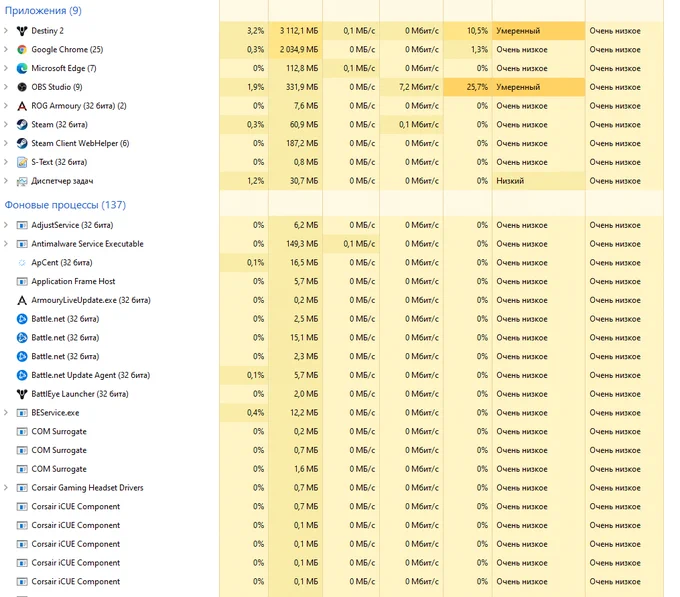Click the Google Chrome icon

coord(22,49)
